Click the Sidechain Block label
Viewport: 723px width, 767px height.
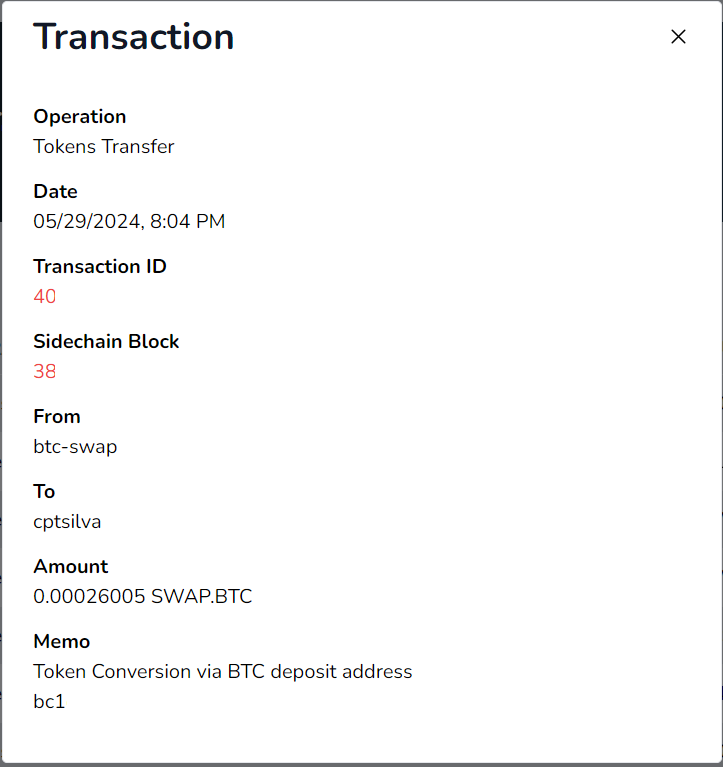pos(106,342)
